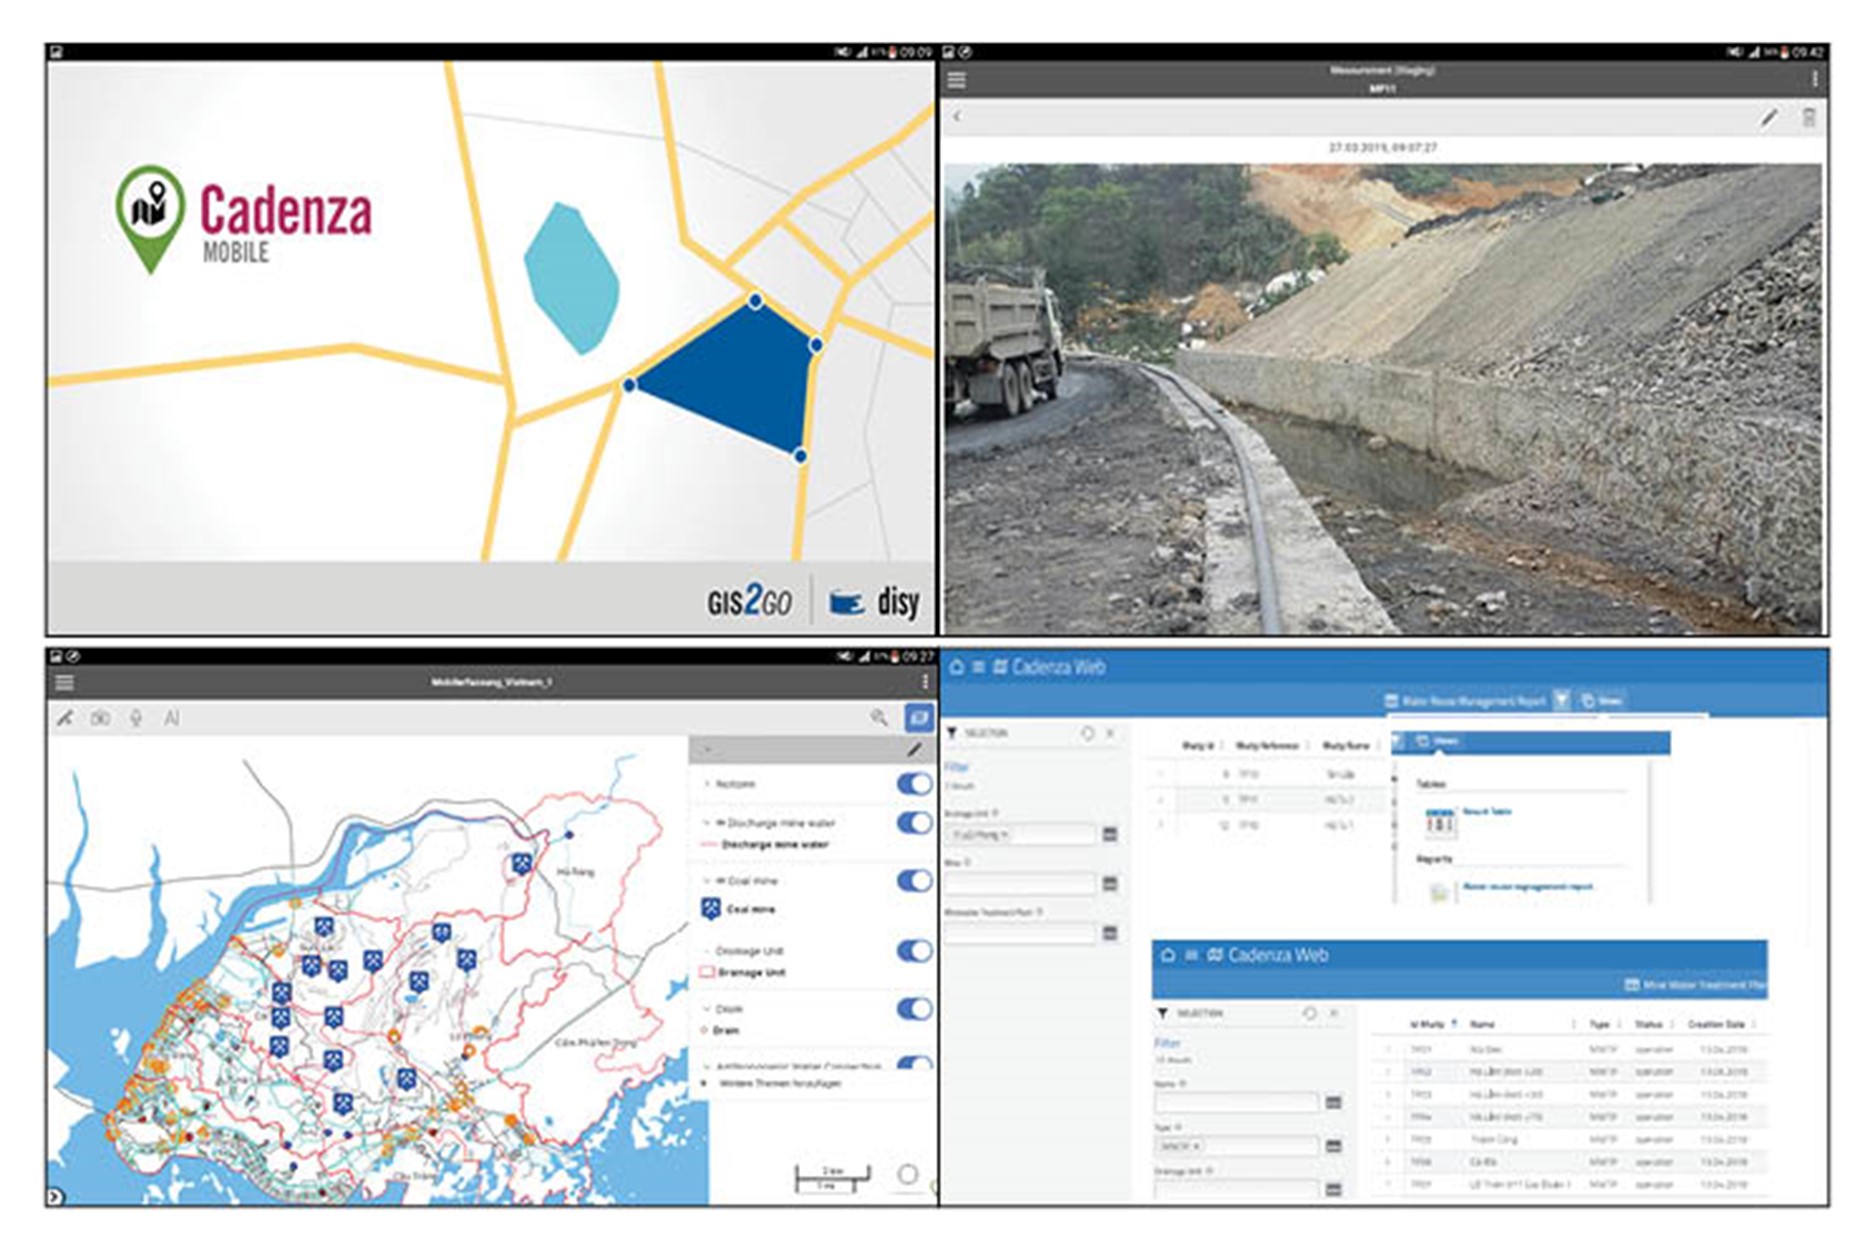The height and width of the screenshot is (1250, 1875).
Task: Expand the first layer group chevron
Action: coord(708,784)
